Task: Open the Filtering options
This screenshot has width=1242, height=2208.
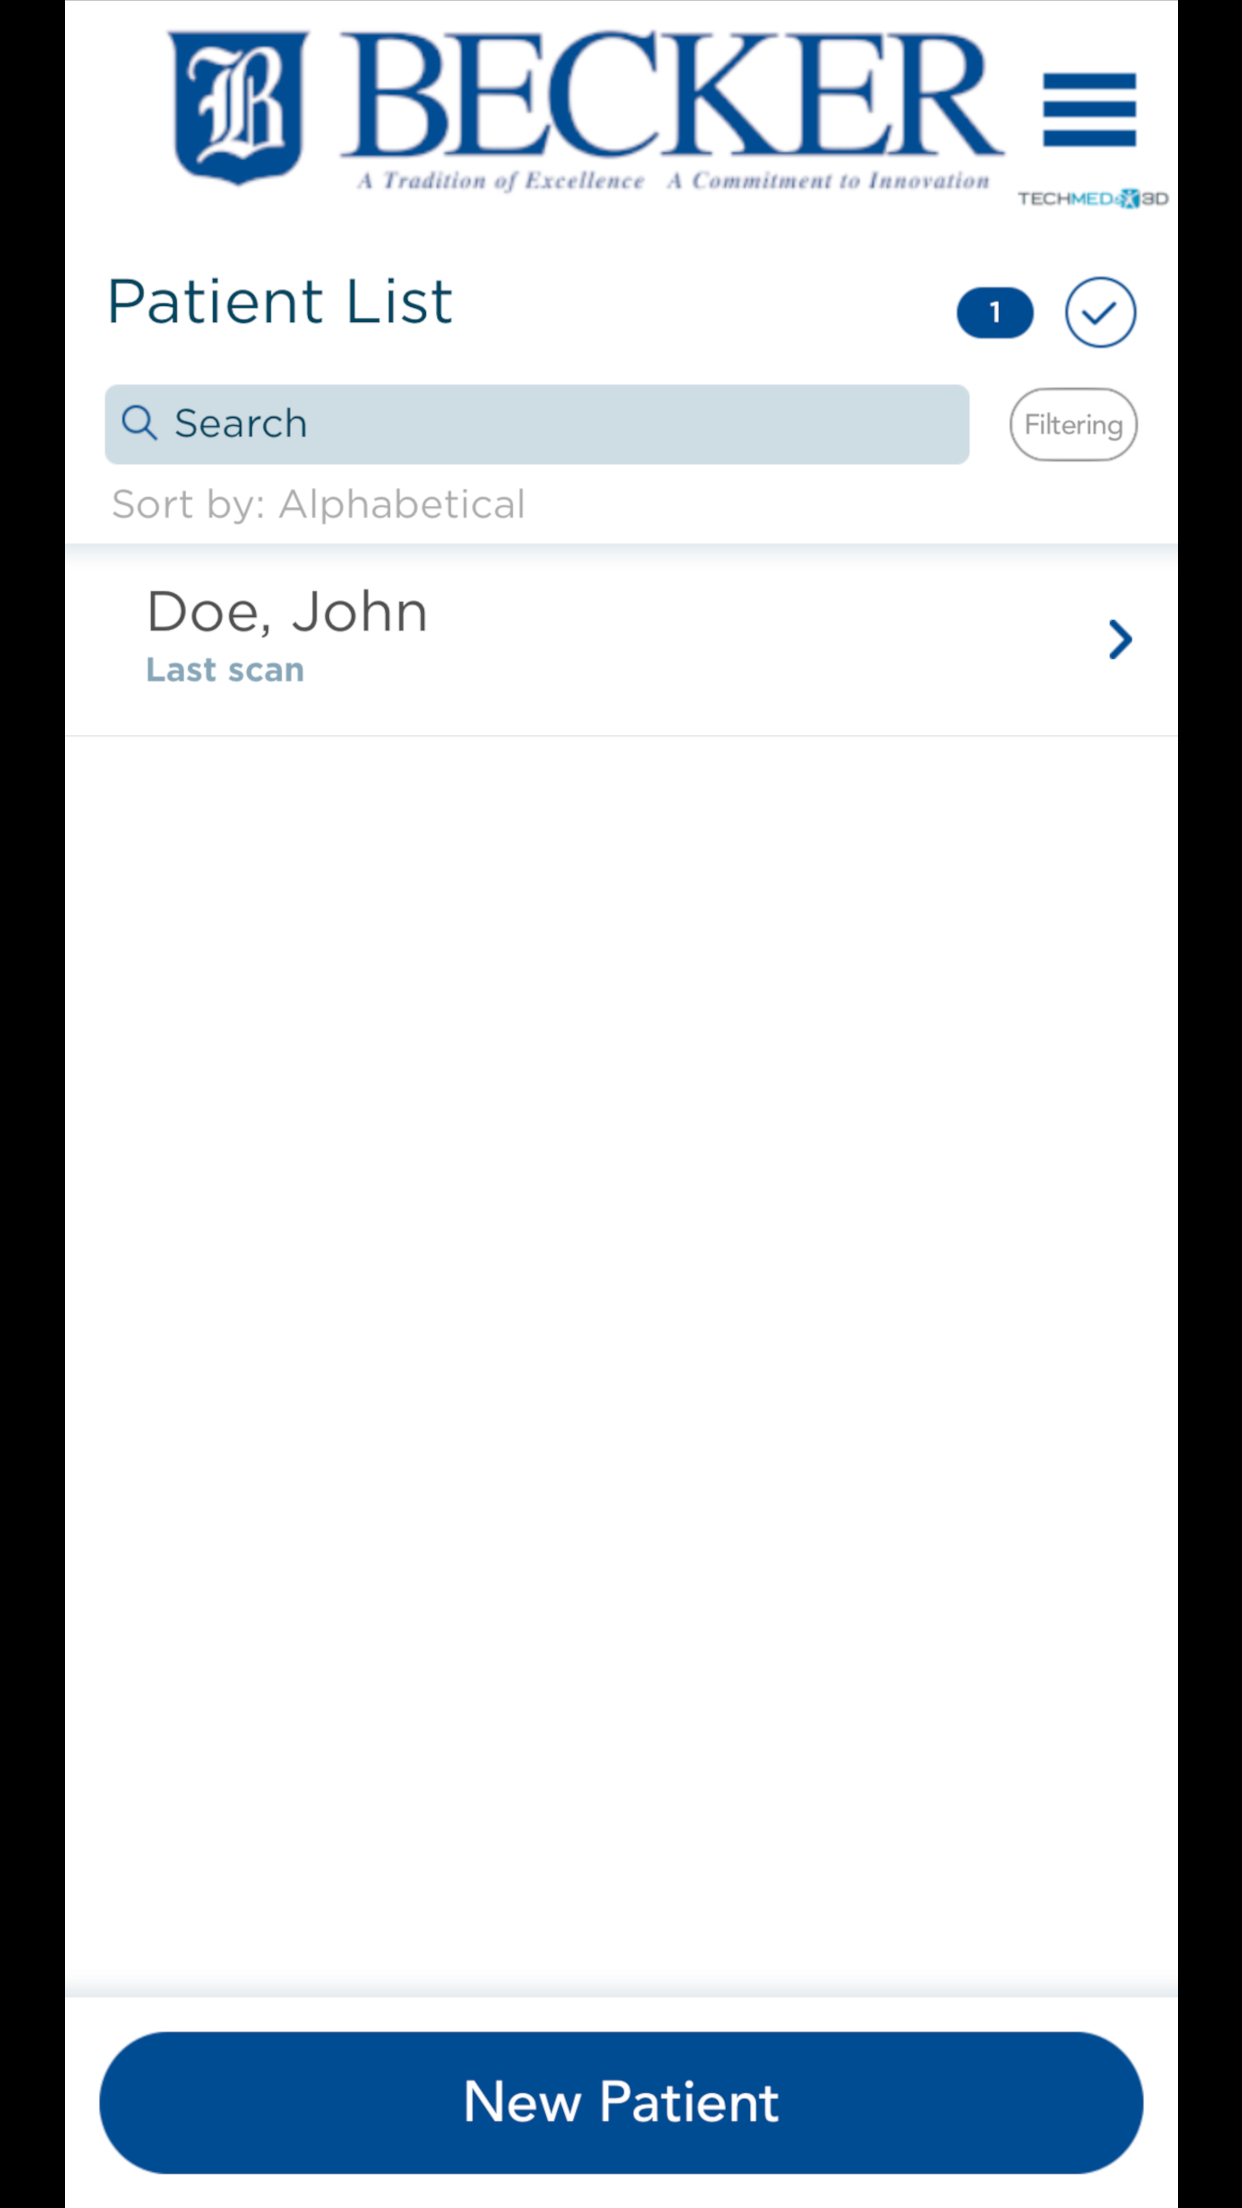Action: coord(1073,425)
